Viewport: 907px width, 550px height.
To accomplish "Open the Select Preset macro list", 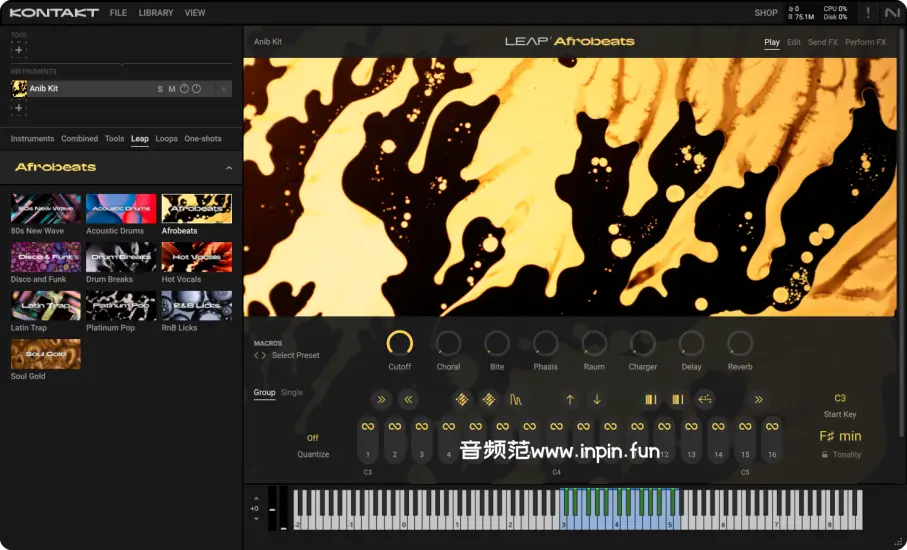I will coord(295,355).
